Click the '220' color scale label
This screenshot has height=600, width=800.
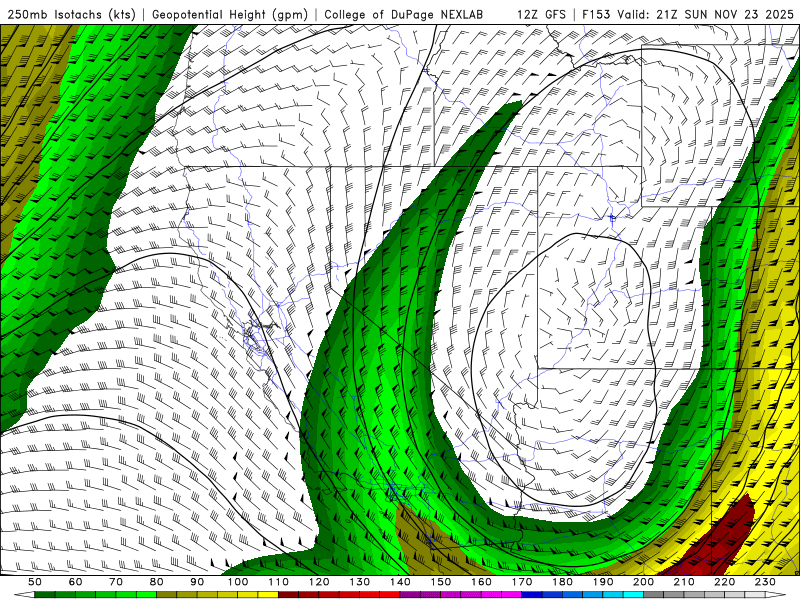coord(724,582)
